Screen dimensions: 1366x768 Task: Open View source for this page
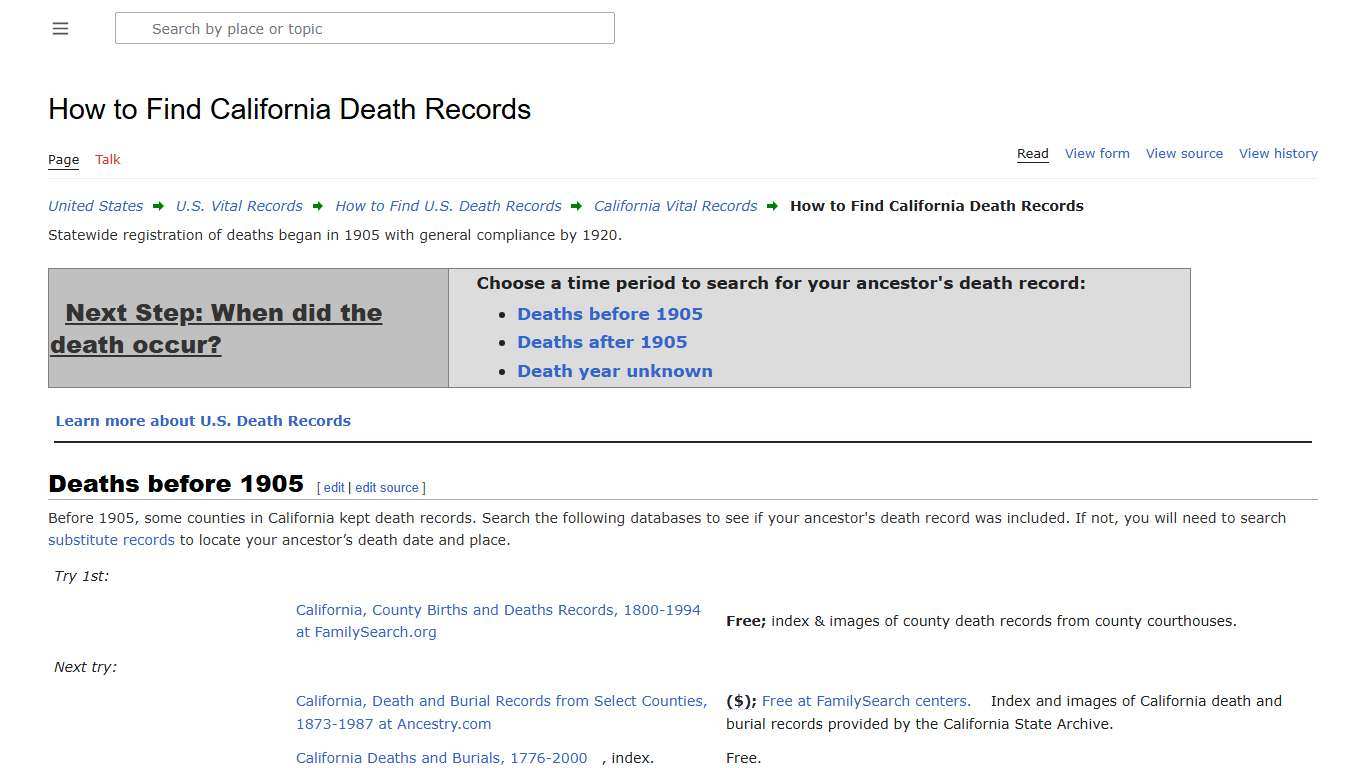[1184, 153]
